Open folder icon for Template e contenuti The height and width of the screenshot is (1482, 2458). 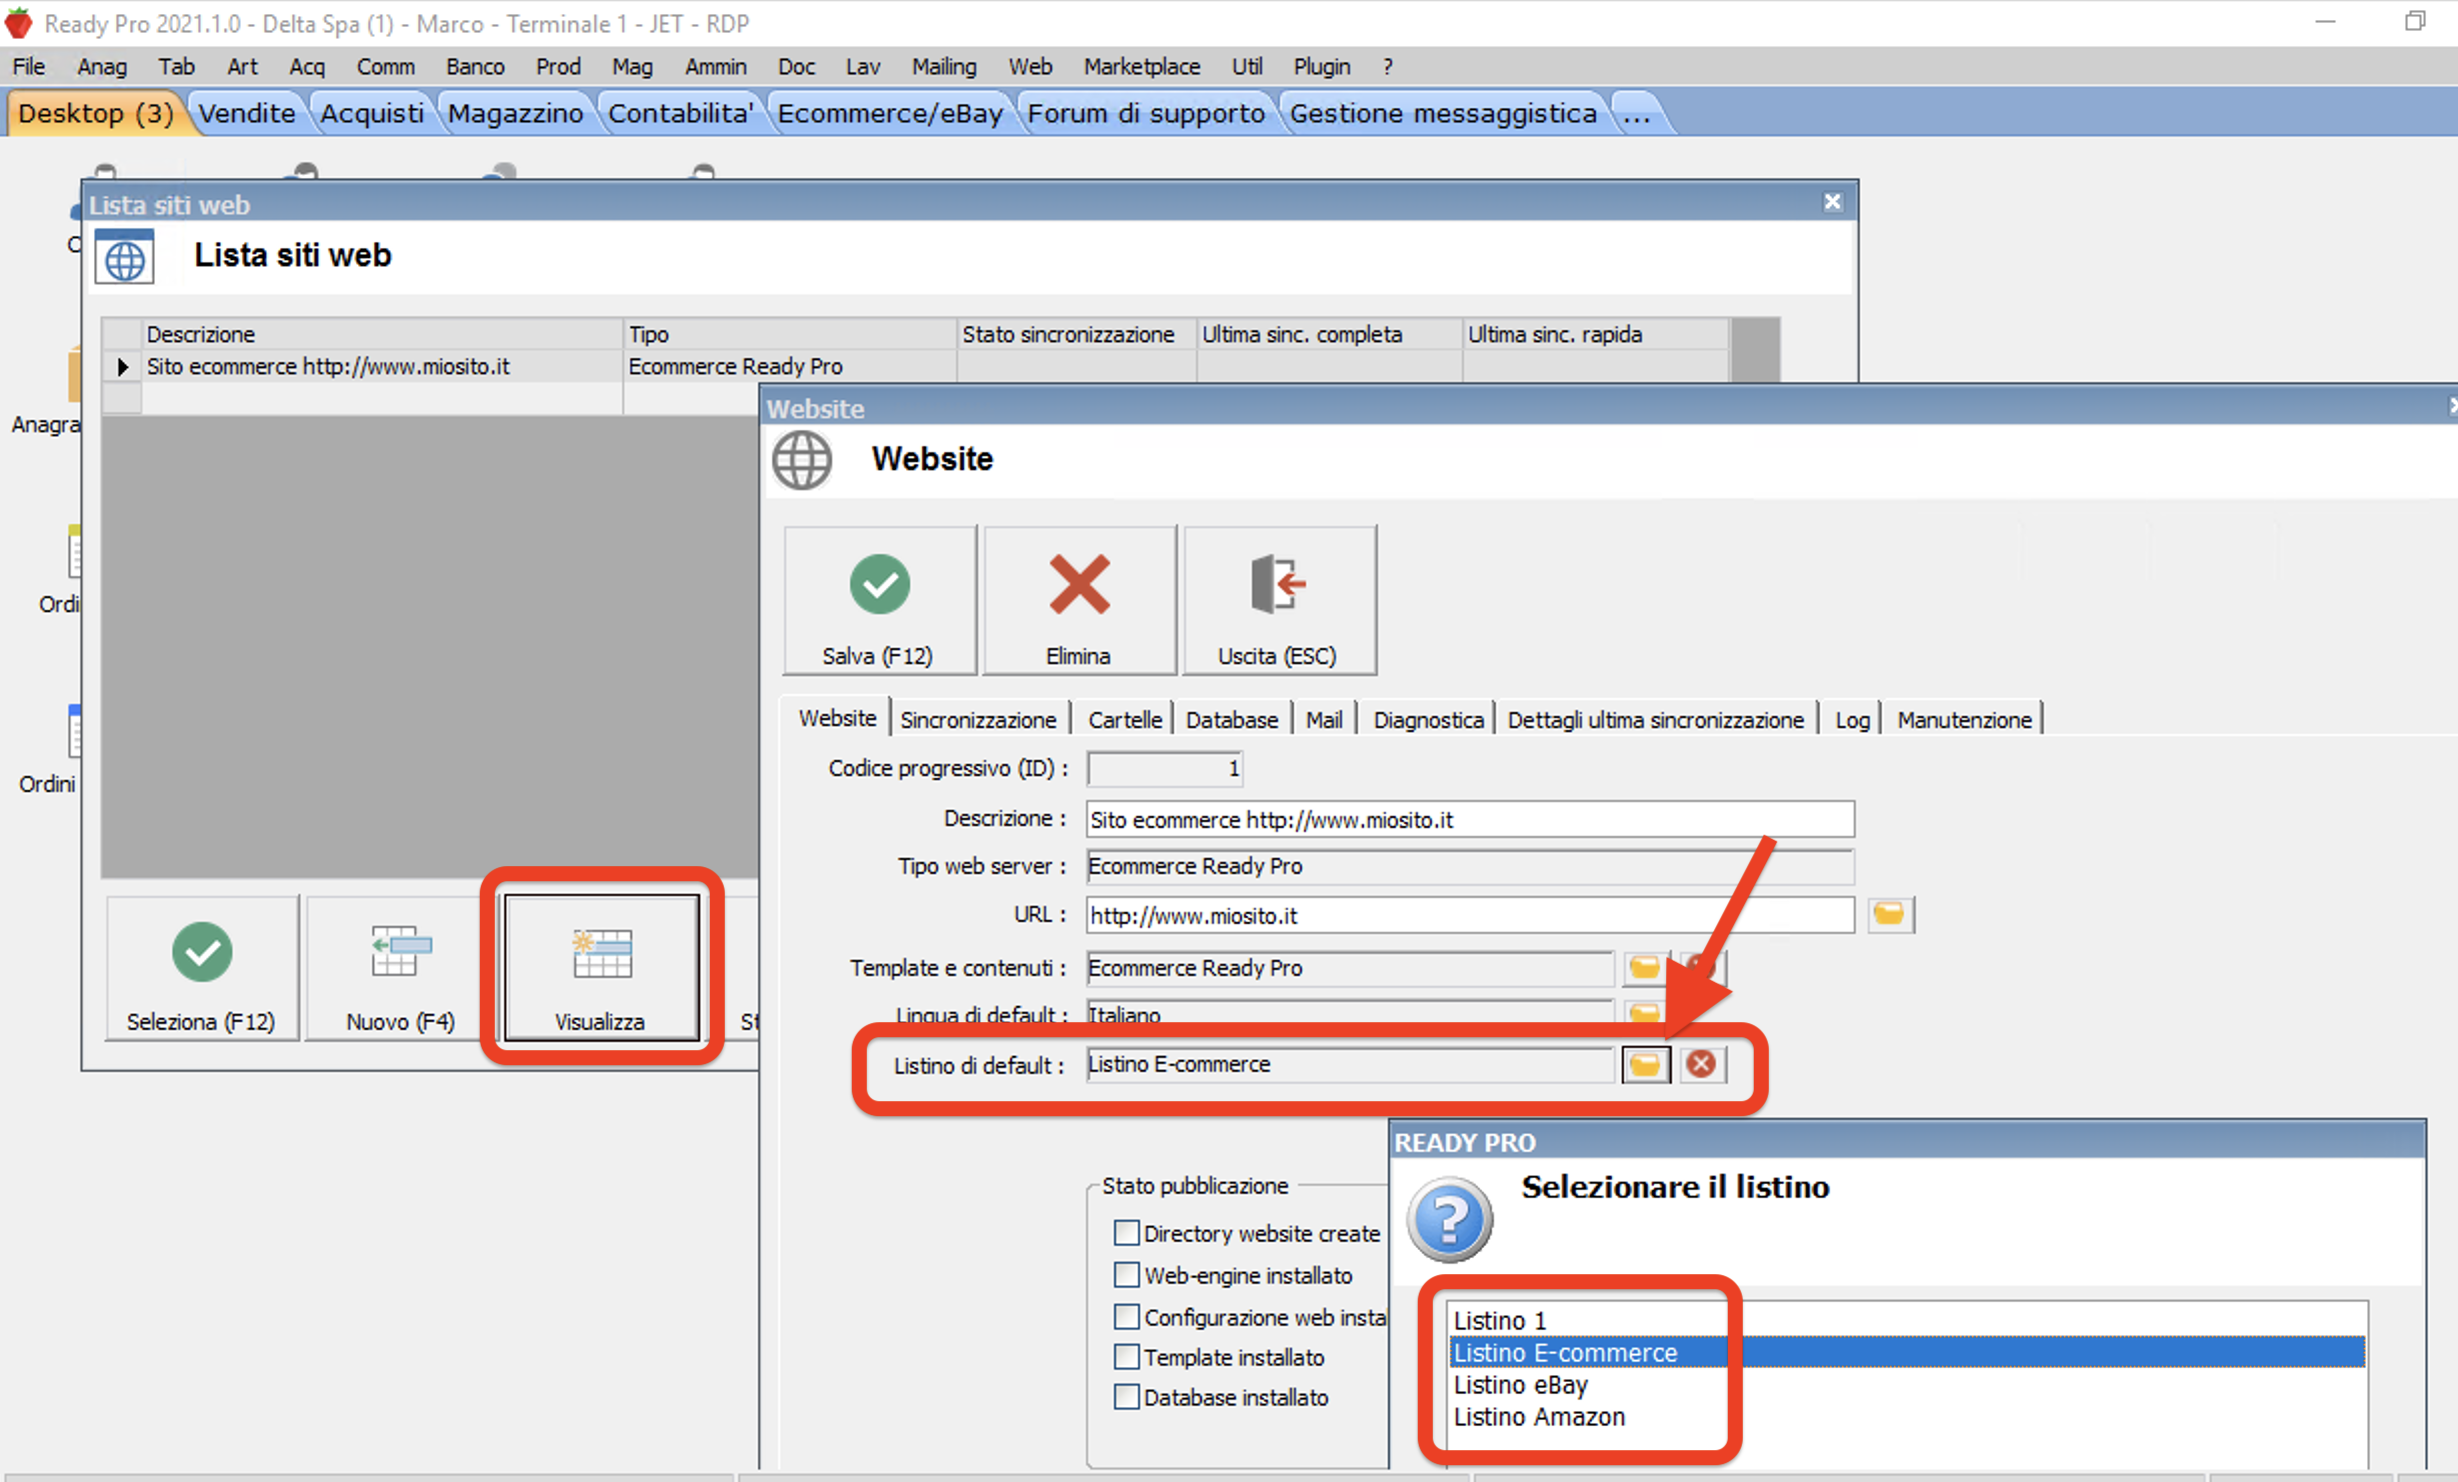pos(1645,967)
